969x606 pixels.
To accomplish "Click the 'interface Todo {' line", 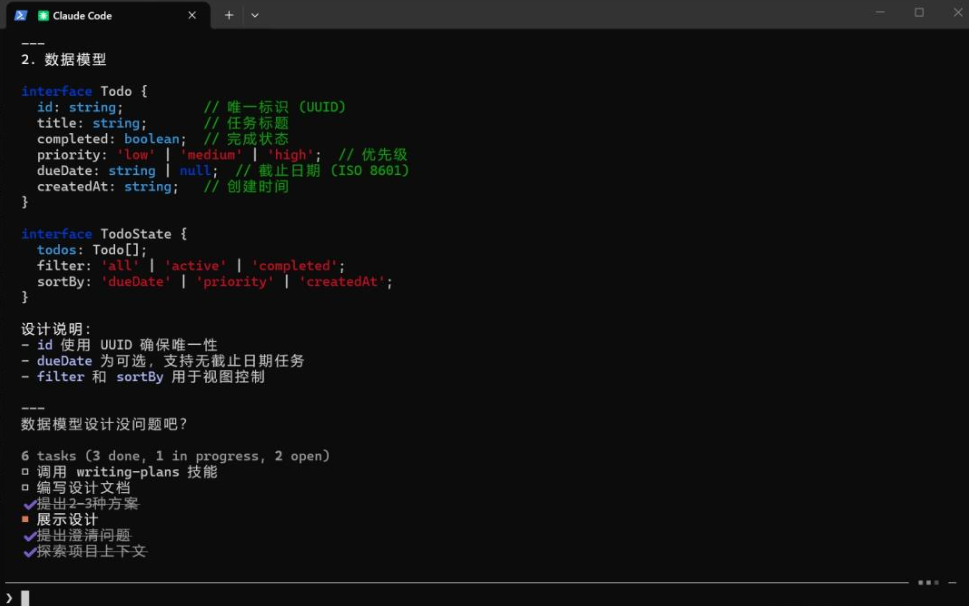I will (x=84, y=91).
